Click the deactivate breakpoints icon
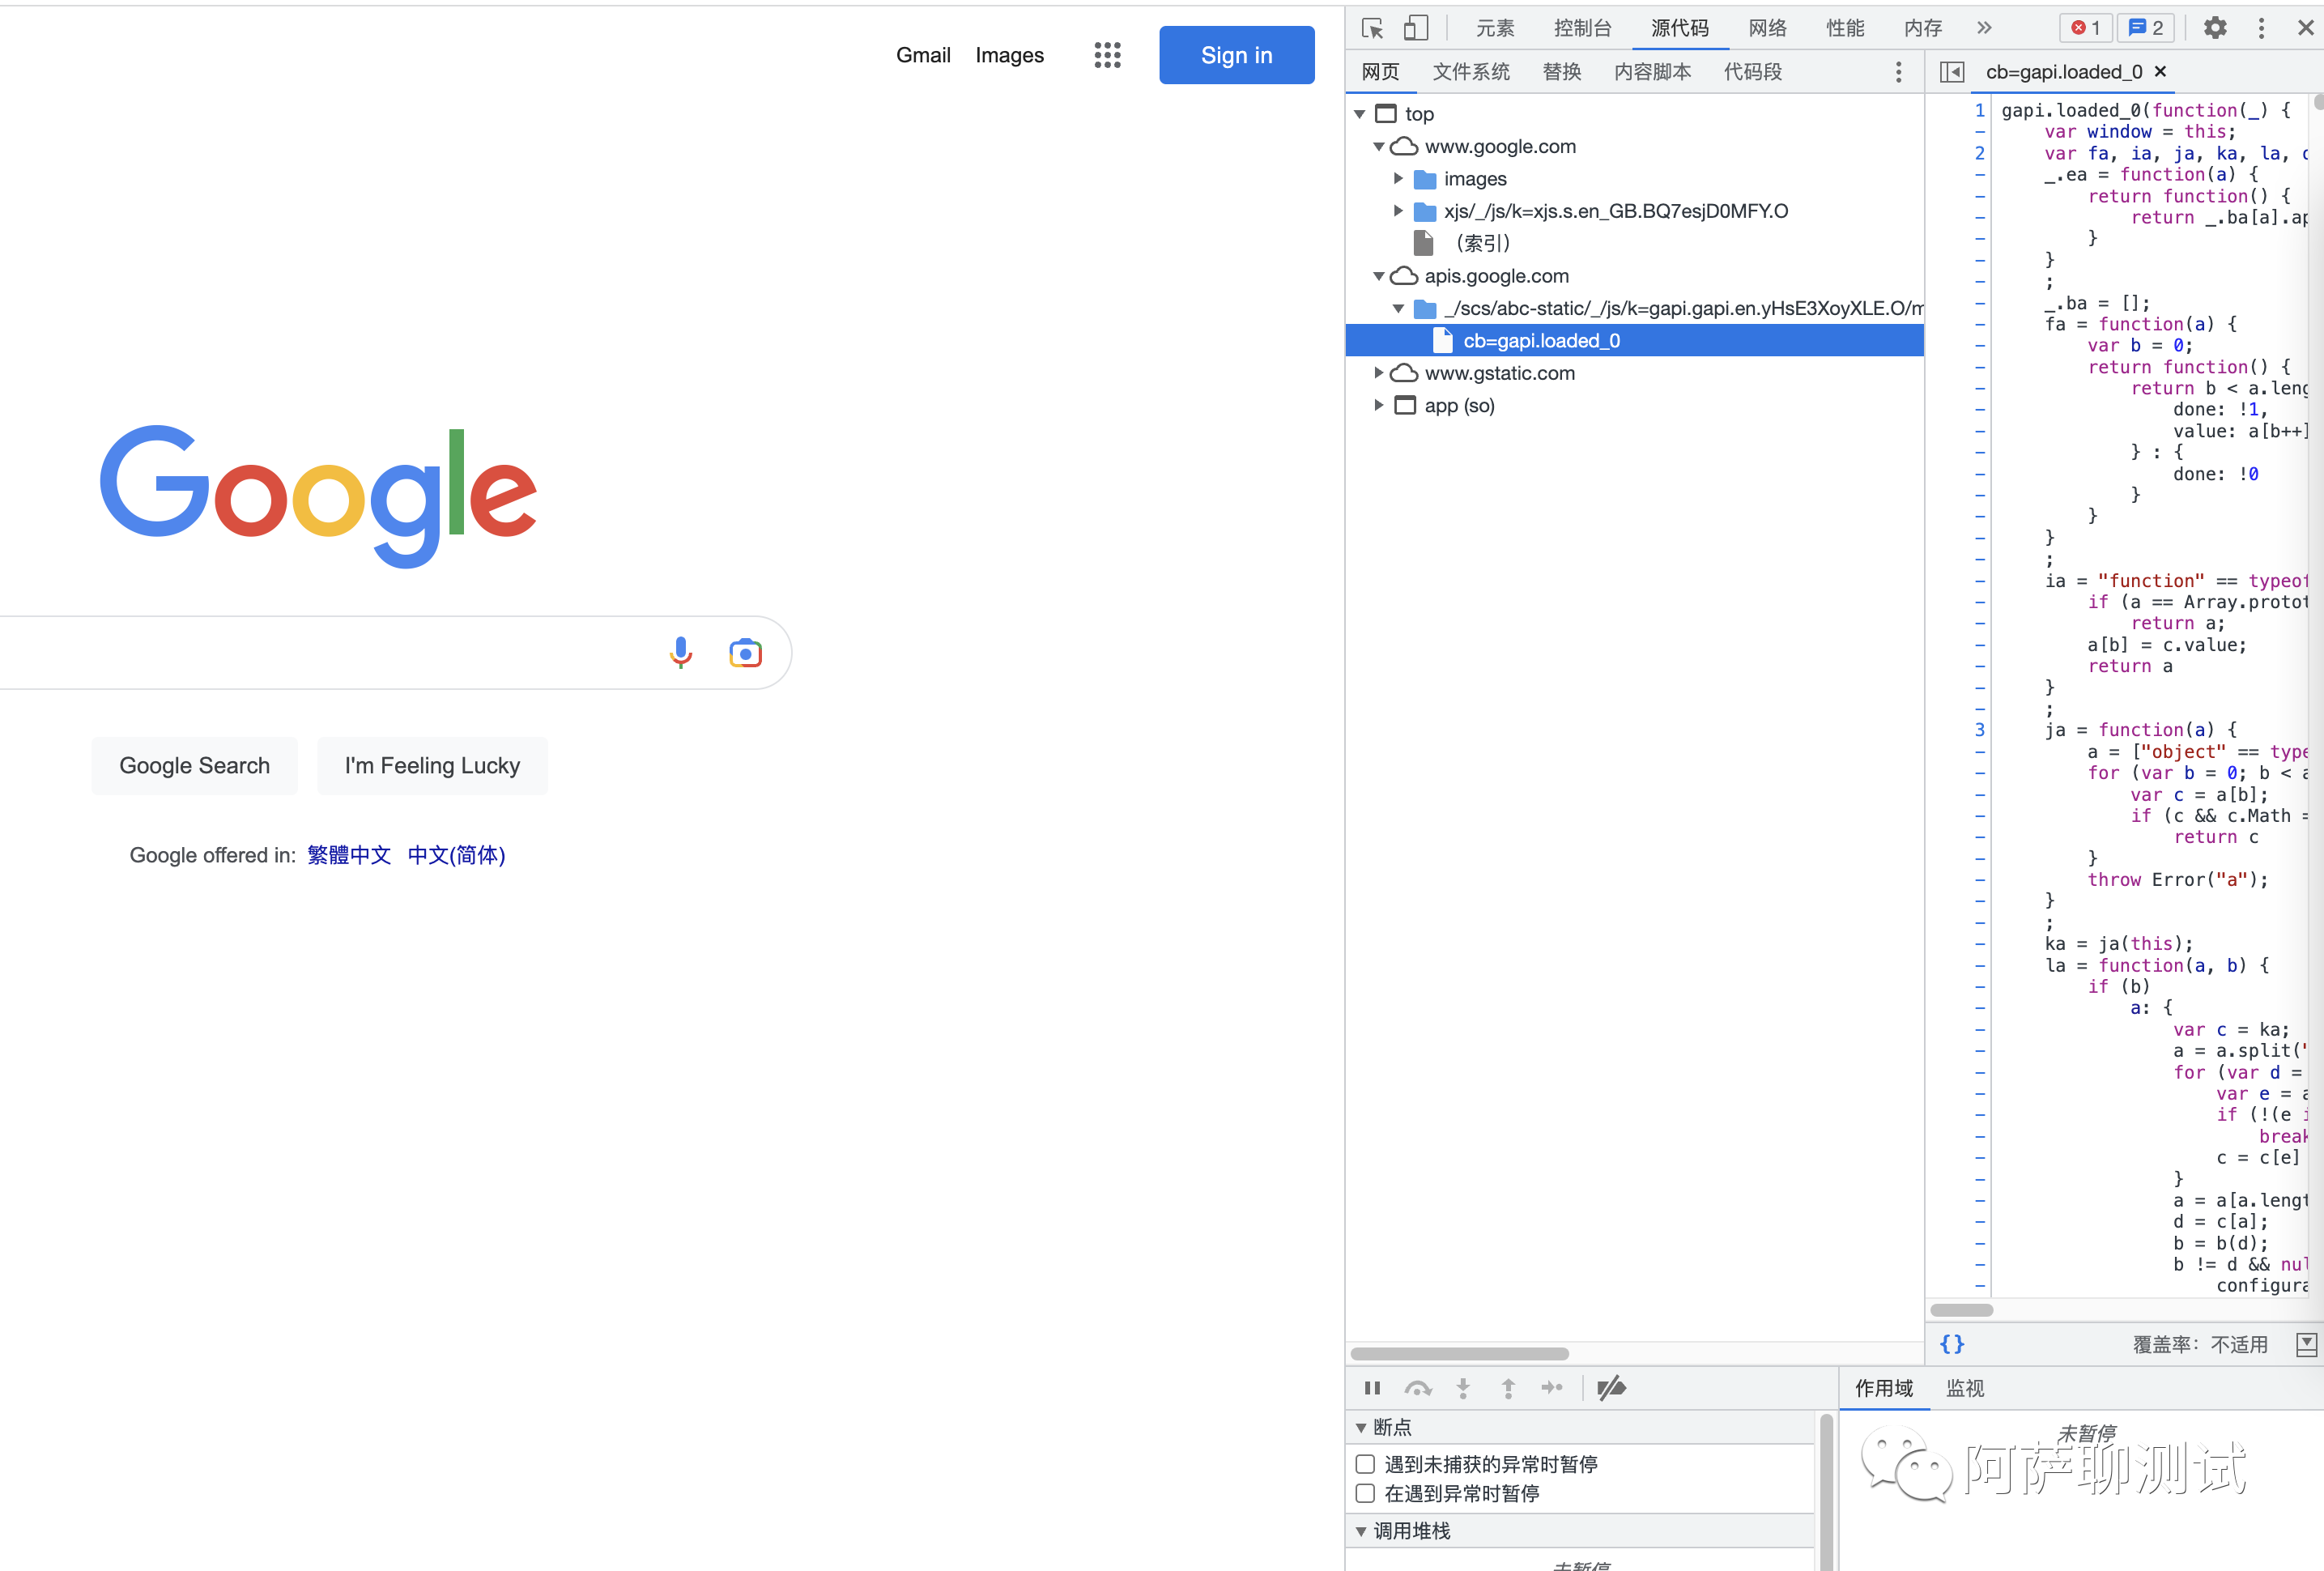 (x=1611, y=1388)
